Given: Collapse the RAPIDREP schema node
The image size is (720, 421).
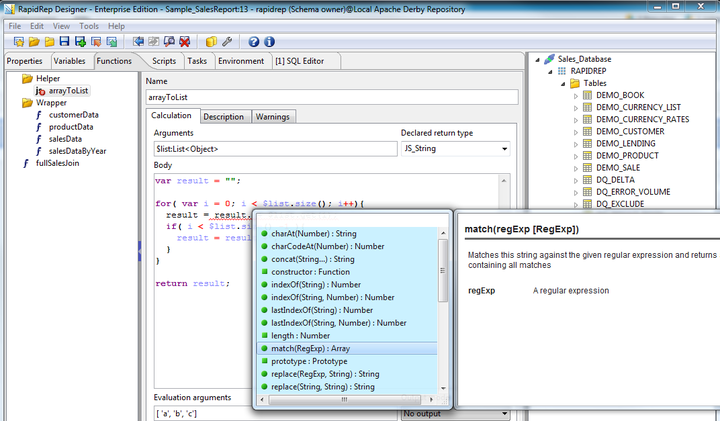Looking at the screenshot, I should (550, 72).
